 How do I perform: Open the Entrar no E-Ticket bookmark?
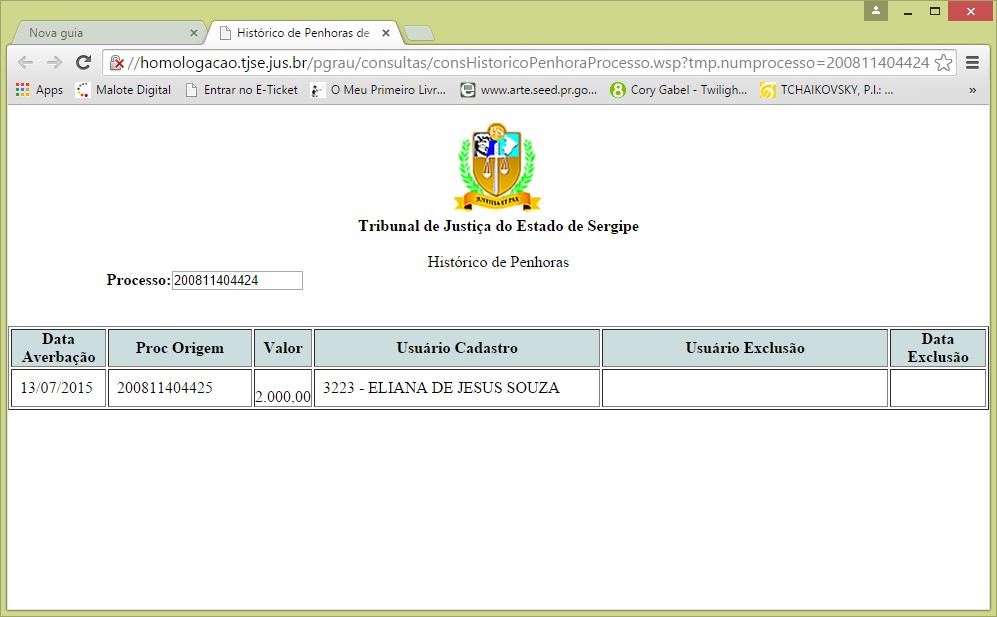[x=241, y=90]
